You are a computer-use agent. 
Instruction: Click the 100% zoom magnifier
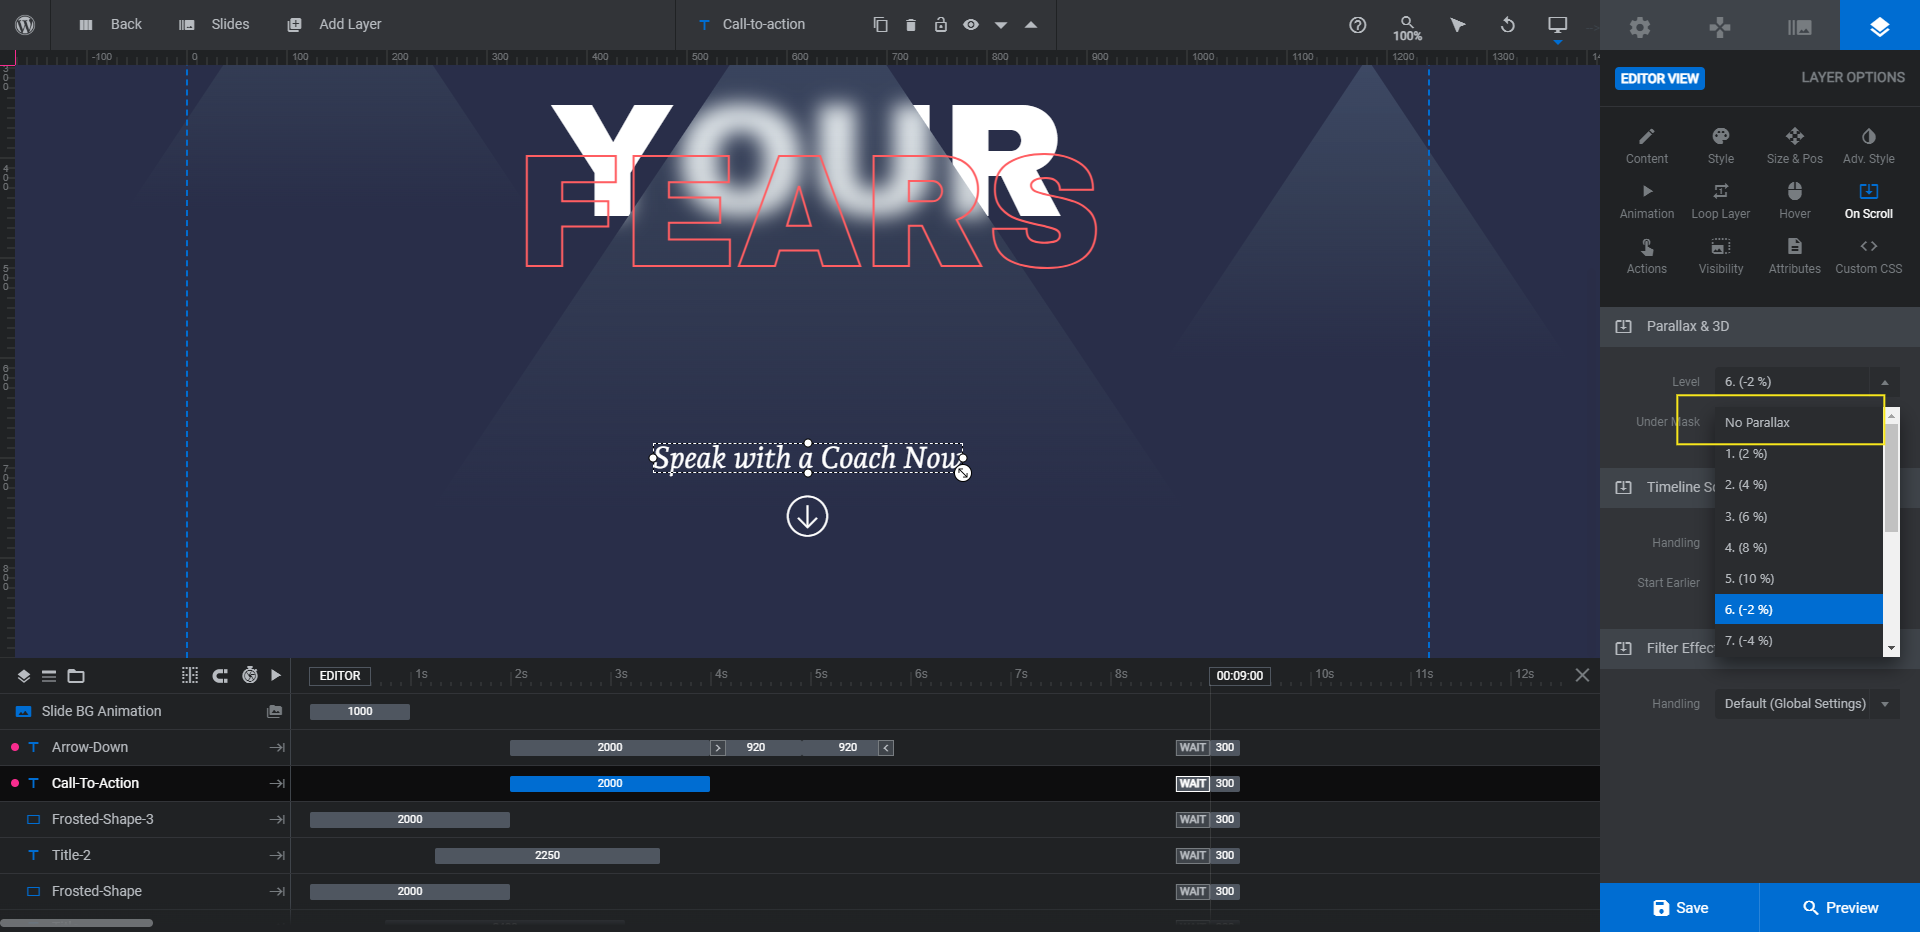coord(1407,28)
